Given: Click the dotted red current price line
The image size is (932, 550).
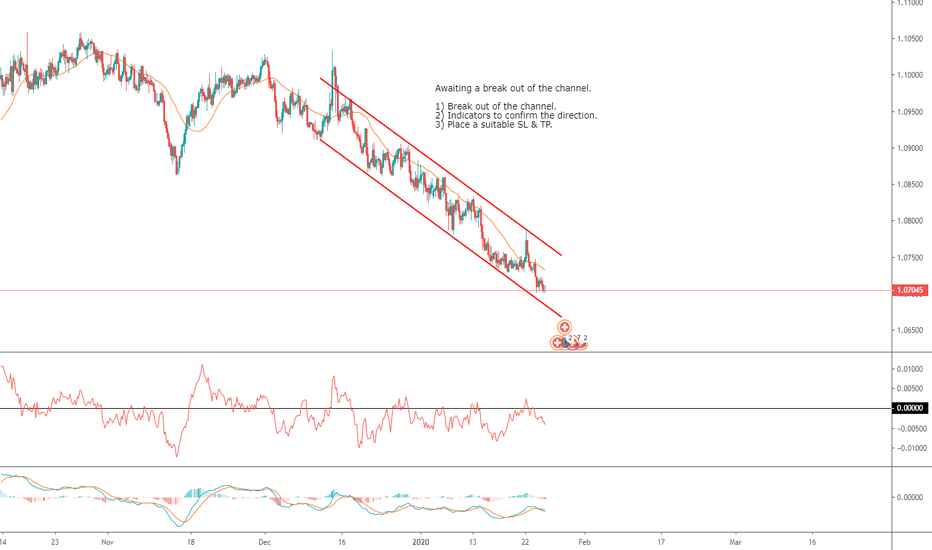Looking at the screenshot, I should point(446,291).
